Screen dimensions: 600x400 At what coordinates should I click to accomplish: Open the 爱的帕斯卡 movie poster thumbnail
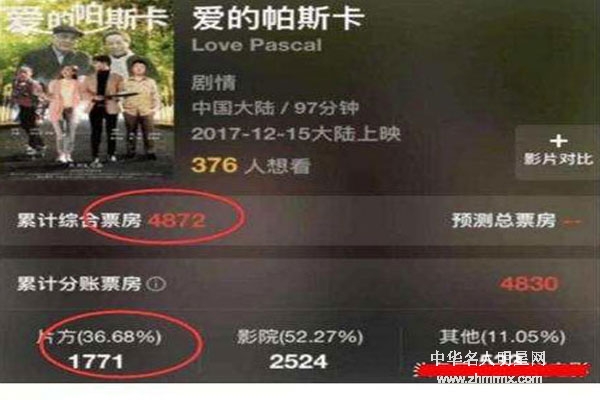tap(86, 90)
